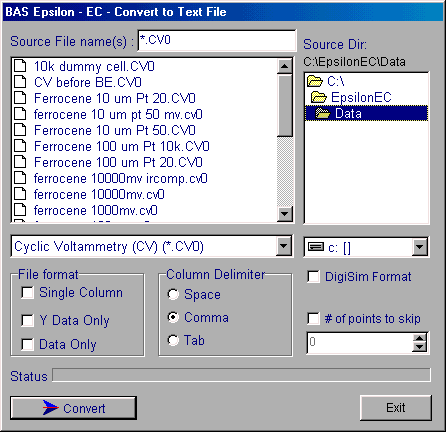Screen dimensions: 446x432
Task: Enable Single Column file format
Action: tap(27, 293)
